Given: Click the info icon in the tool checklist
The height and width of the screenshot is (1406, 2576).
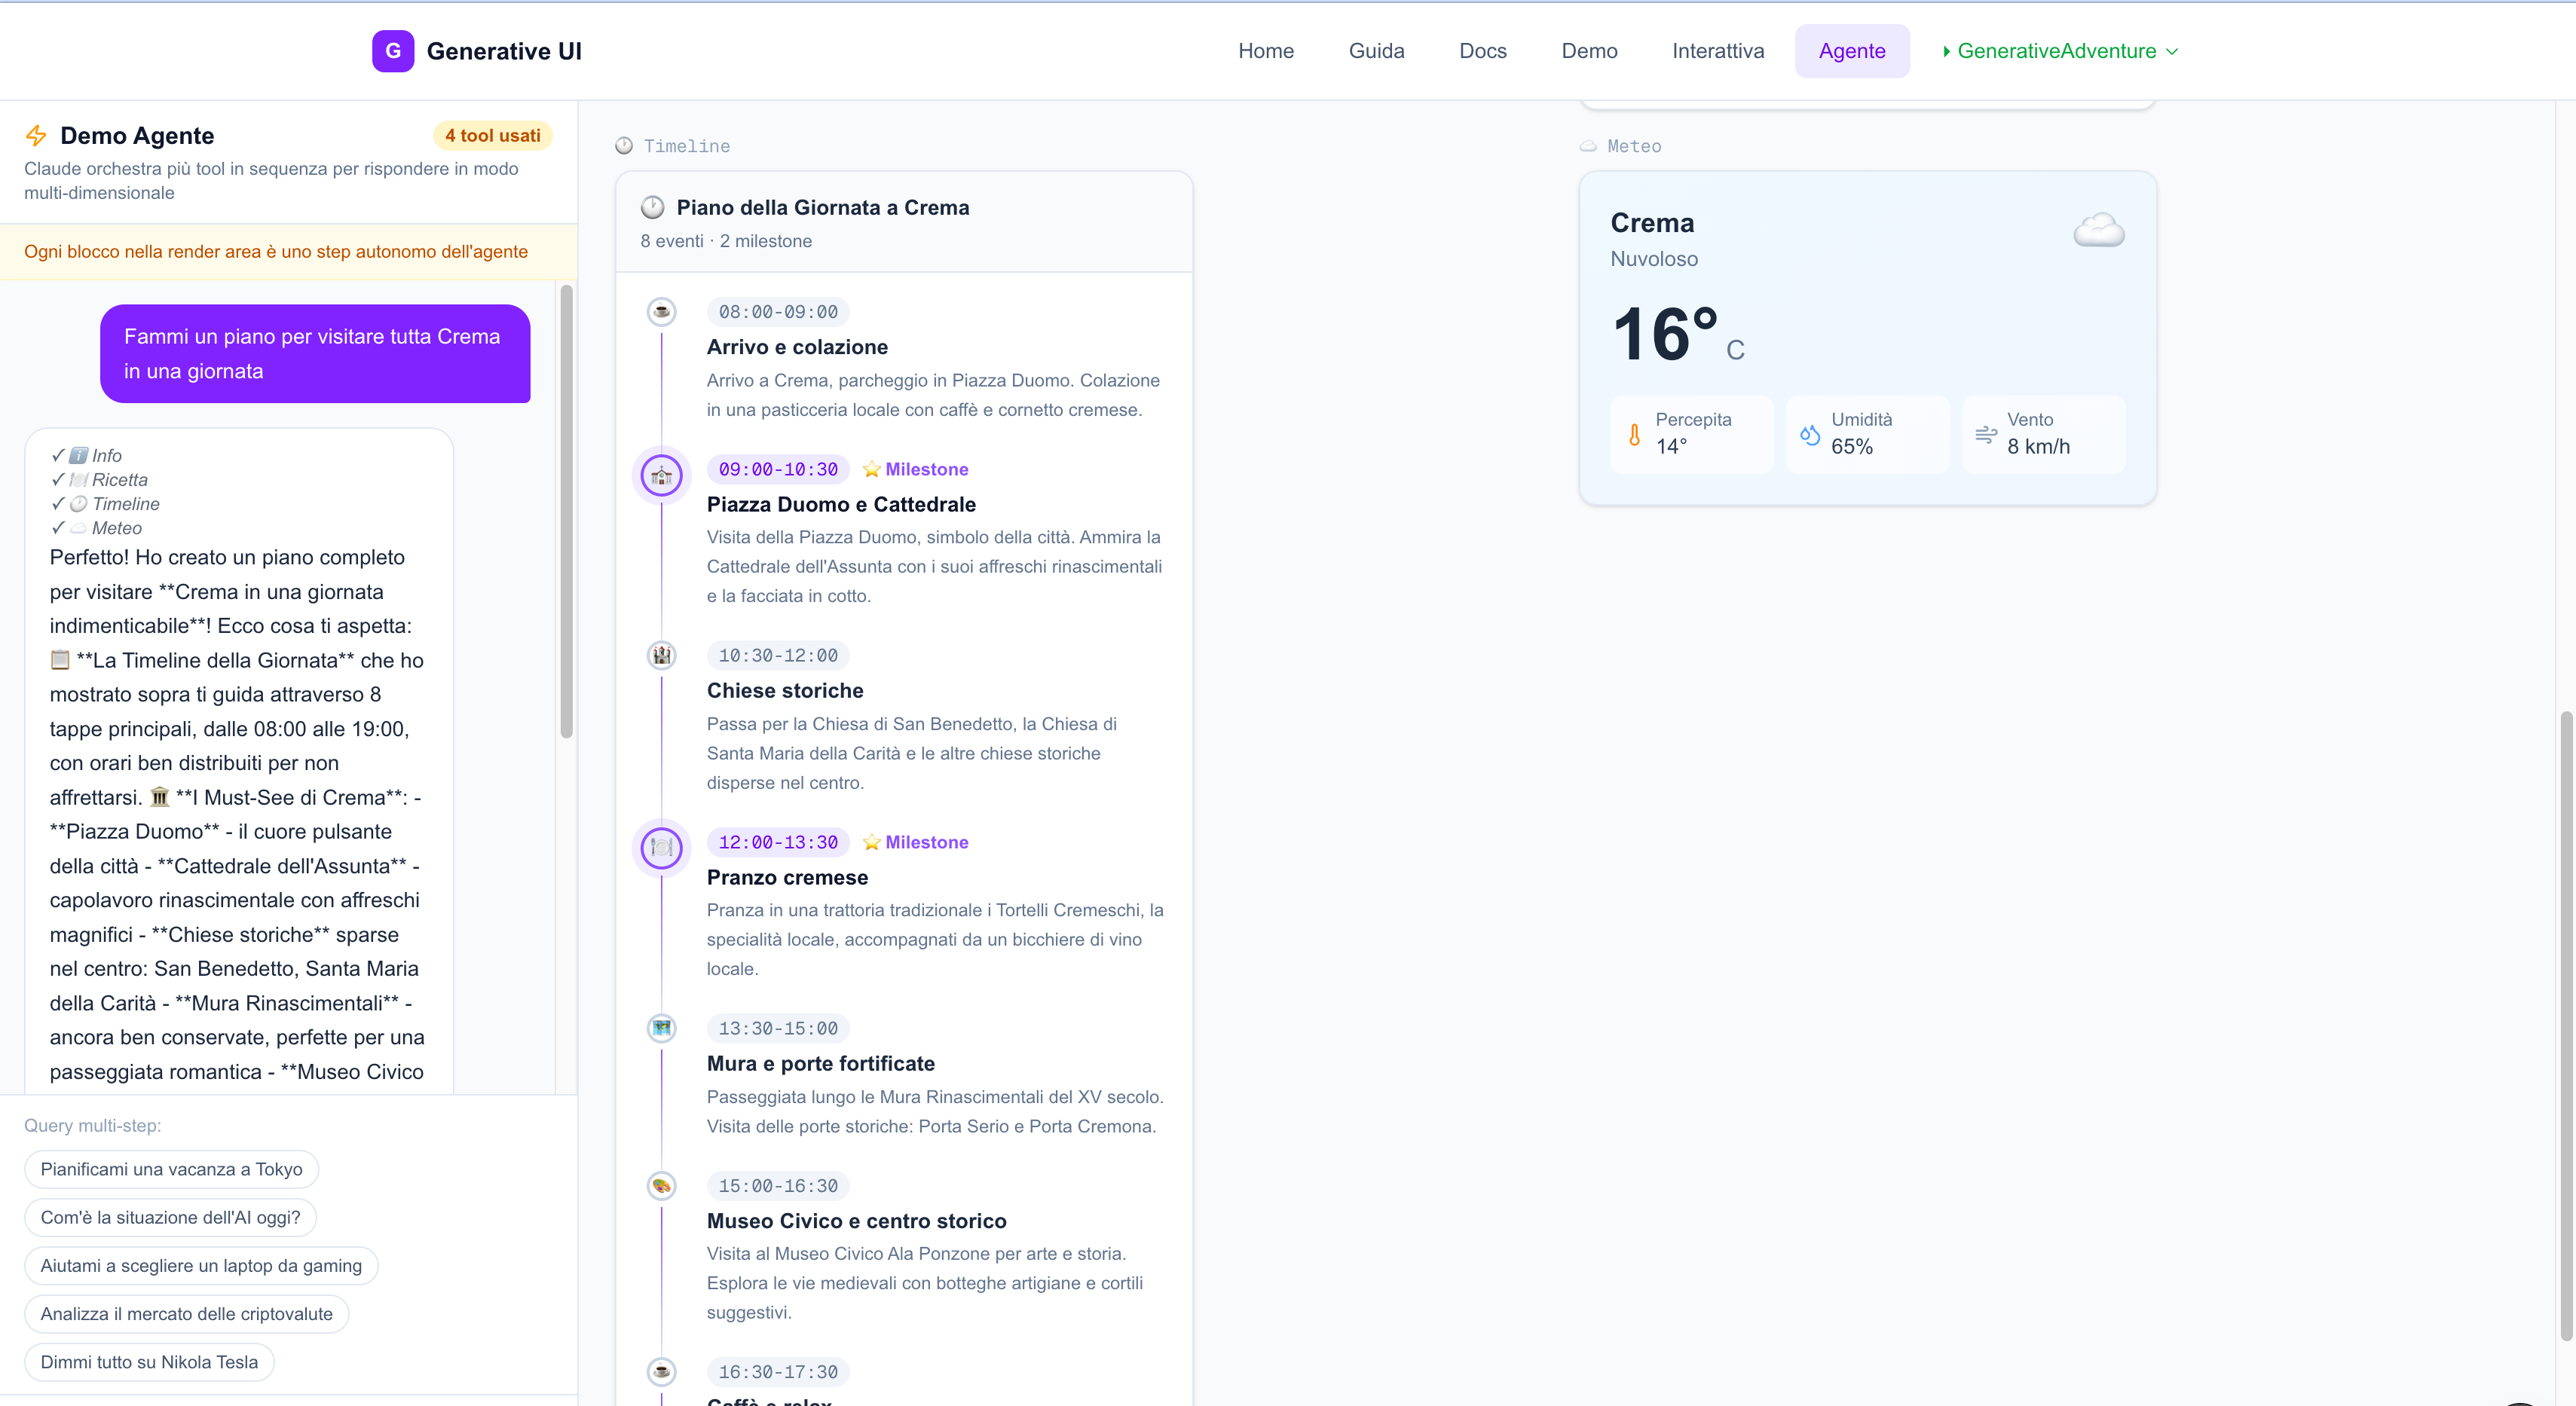Looking at the screenshot, I should [x=79, y=456].
